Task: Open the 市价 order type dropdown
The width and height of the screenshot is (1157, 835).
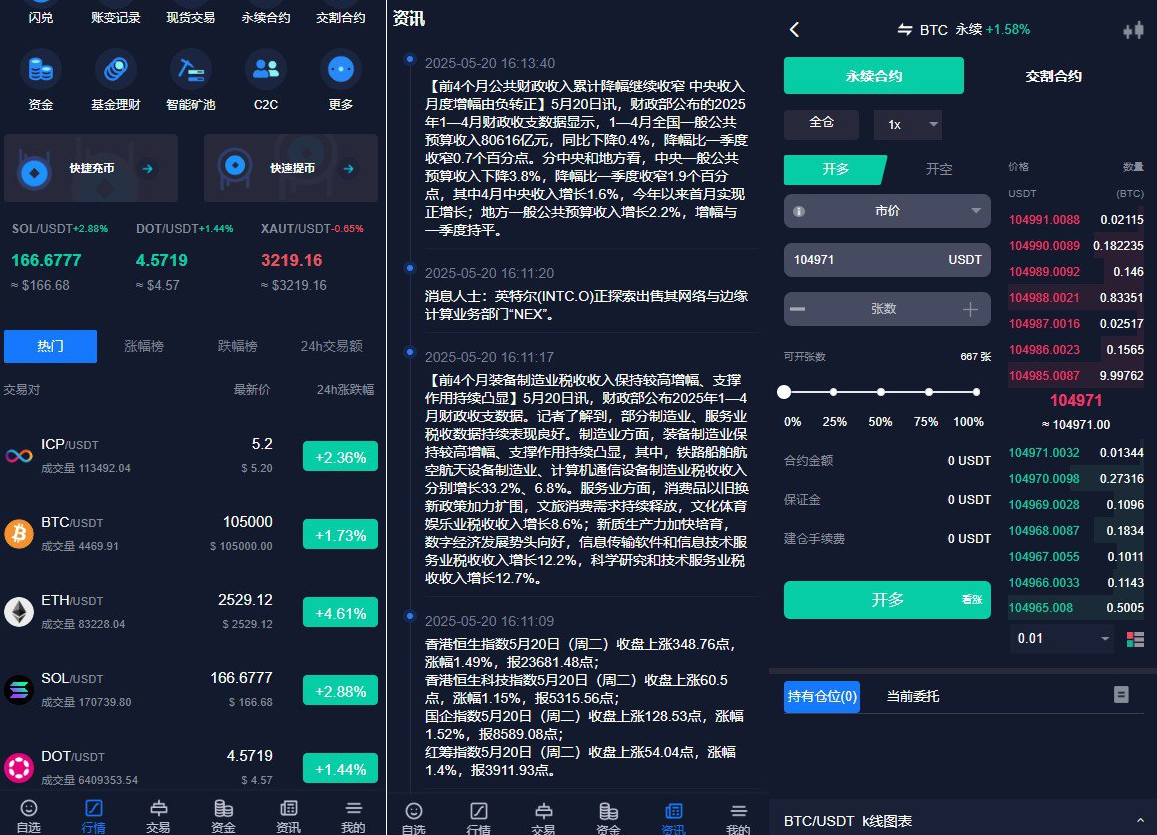Action: coord(887,211)
